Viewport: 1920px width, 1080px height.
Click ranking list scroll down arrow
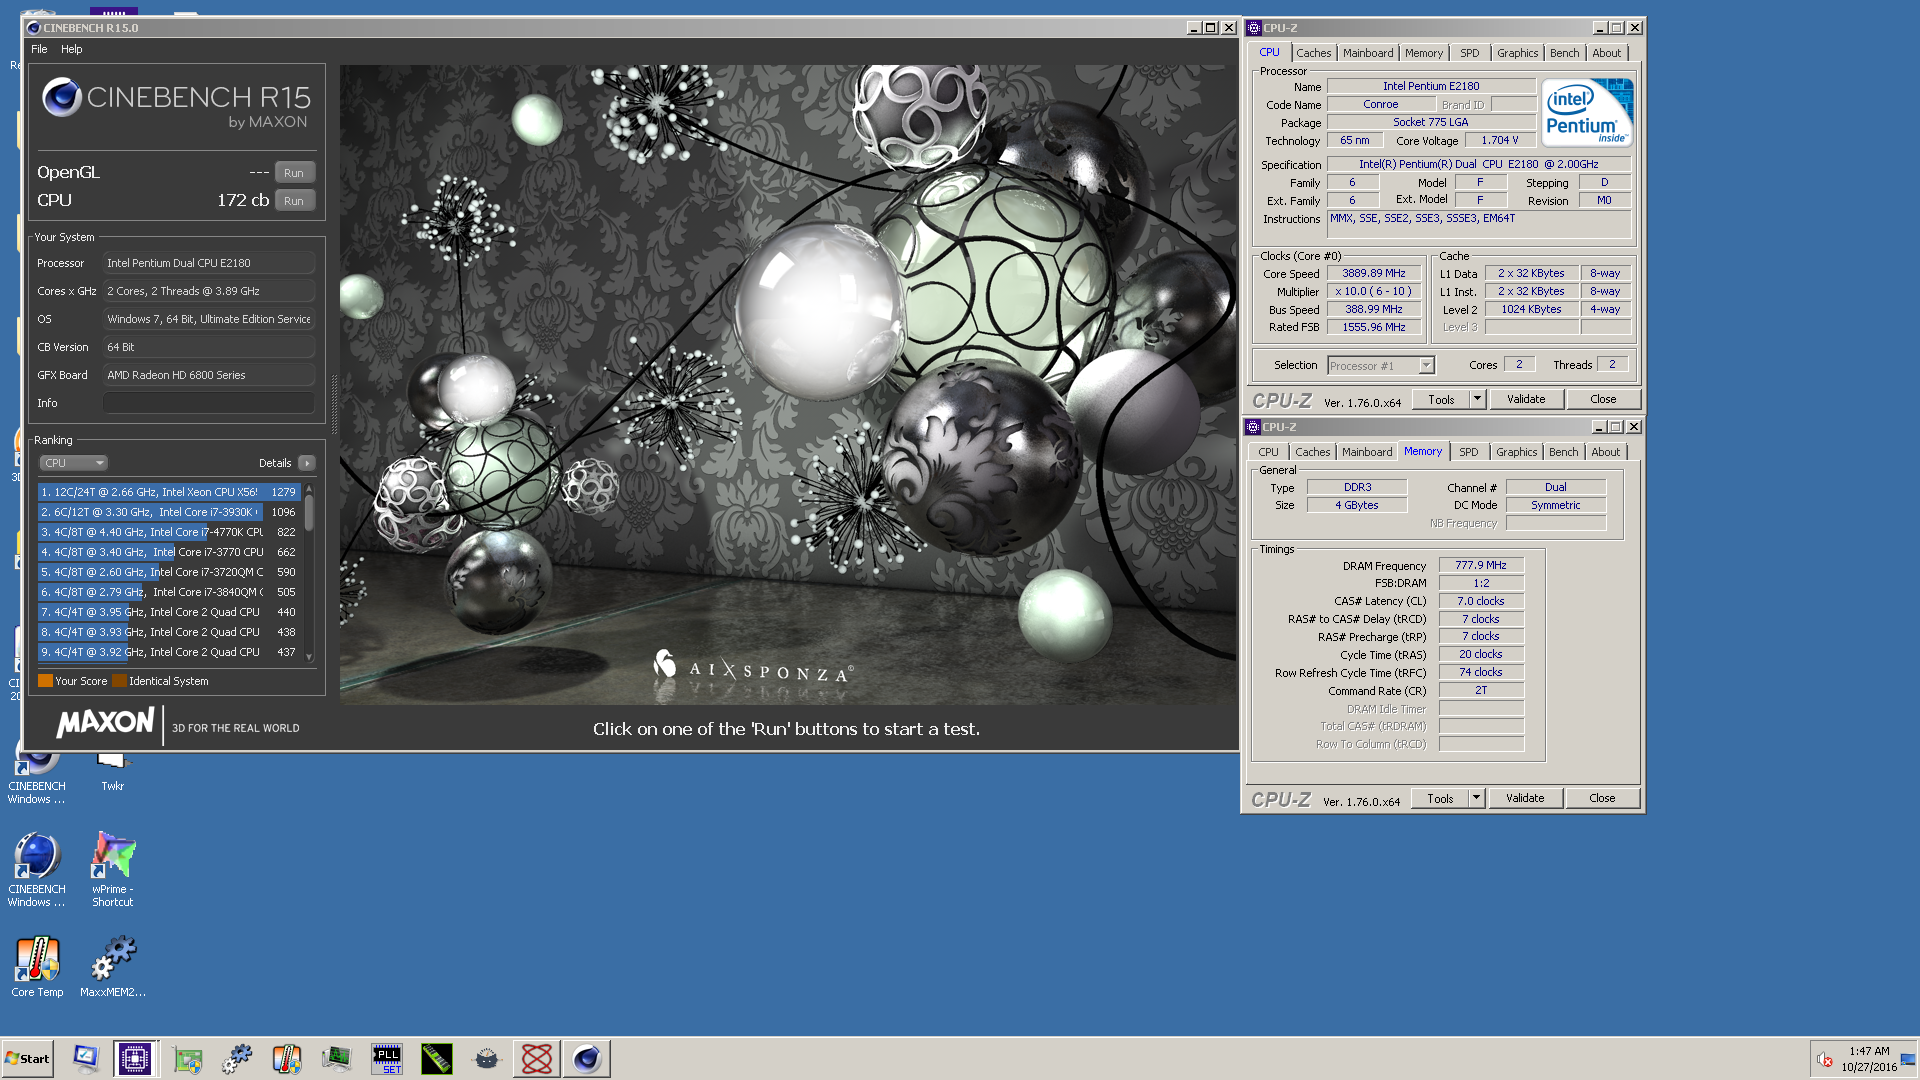309,657
